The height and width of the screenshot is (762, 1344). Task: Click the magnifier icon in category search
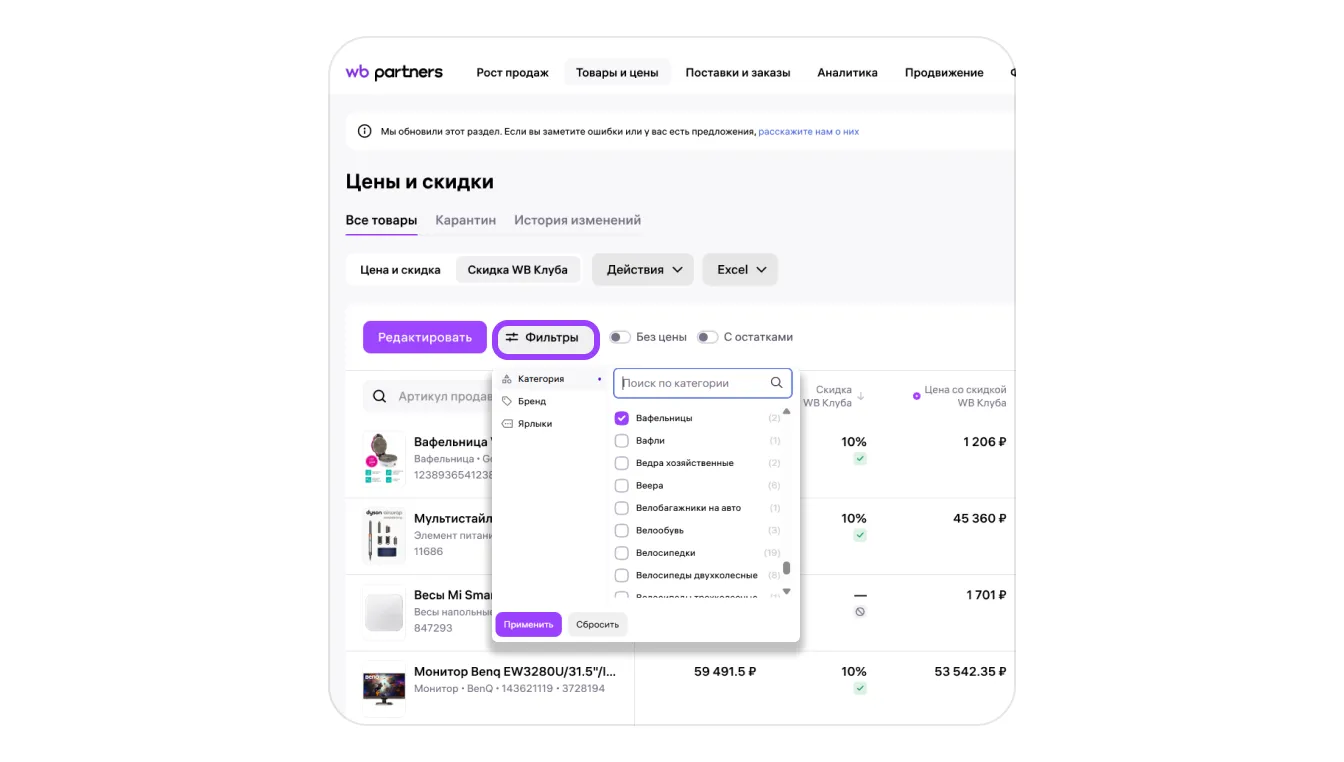[777, 383]
